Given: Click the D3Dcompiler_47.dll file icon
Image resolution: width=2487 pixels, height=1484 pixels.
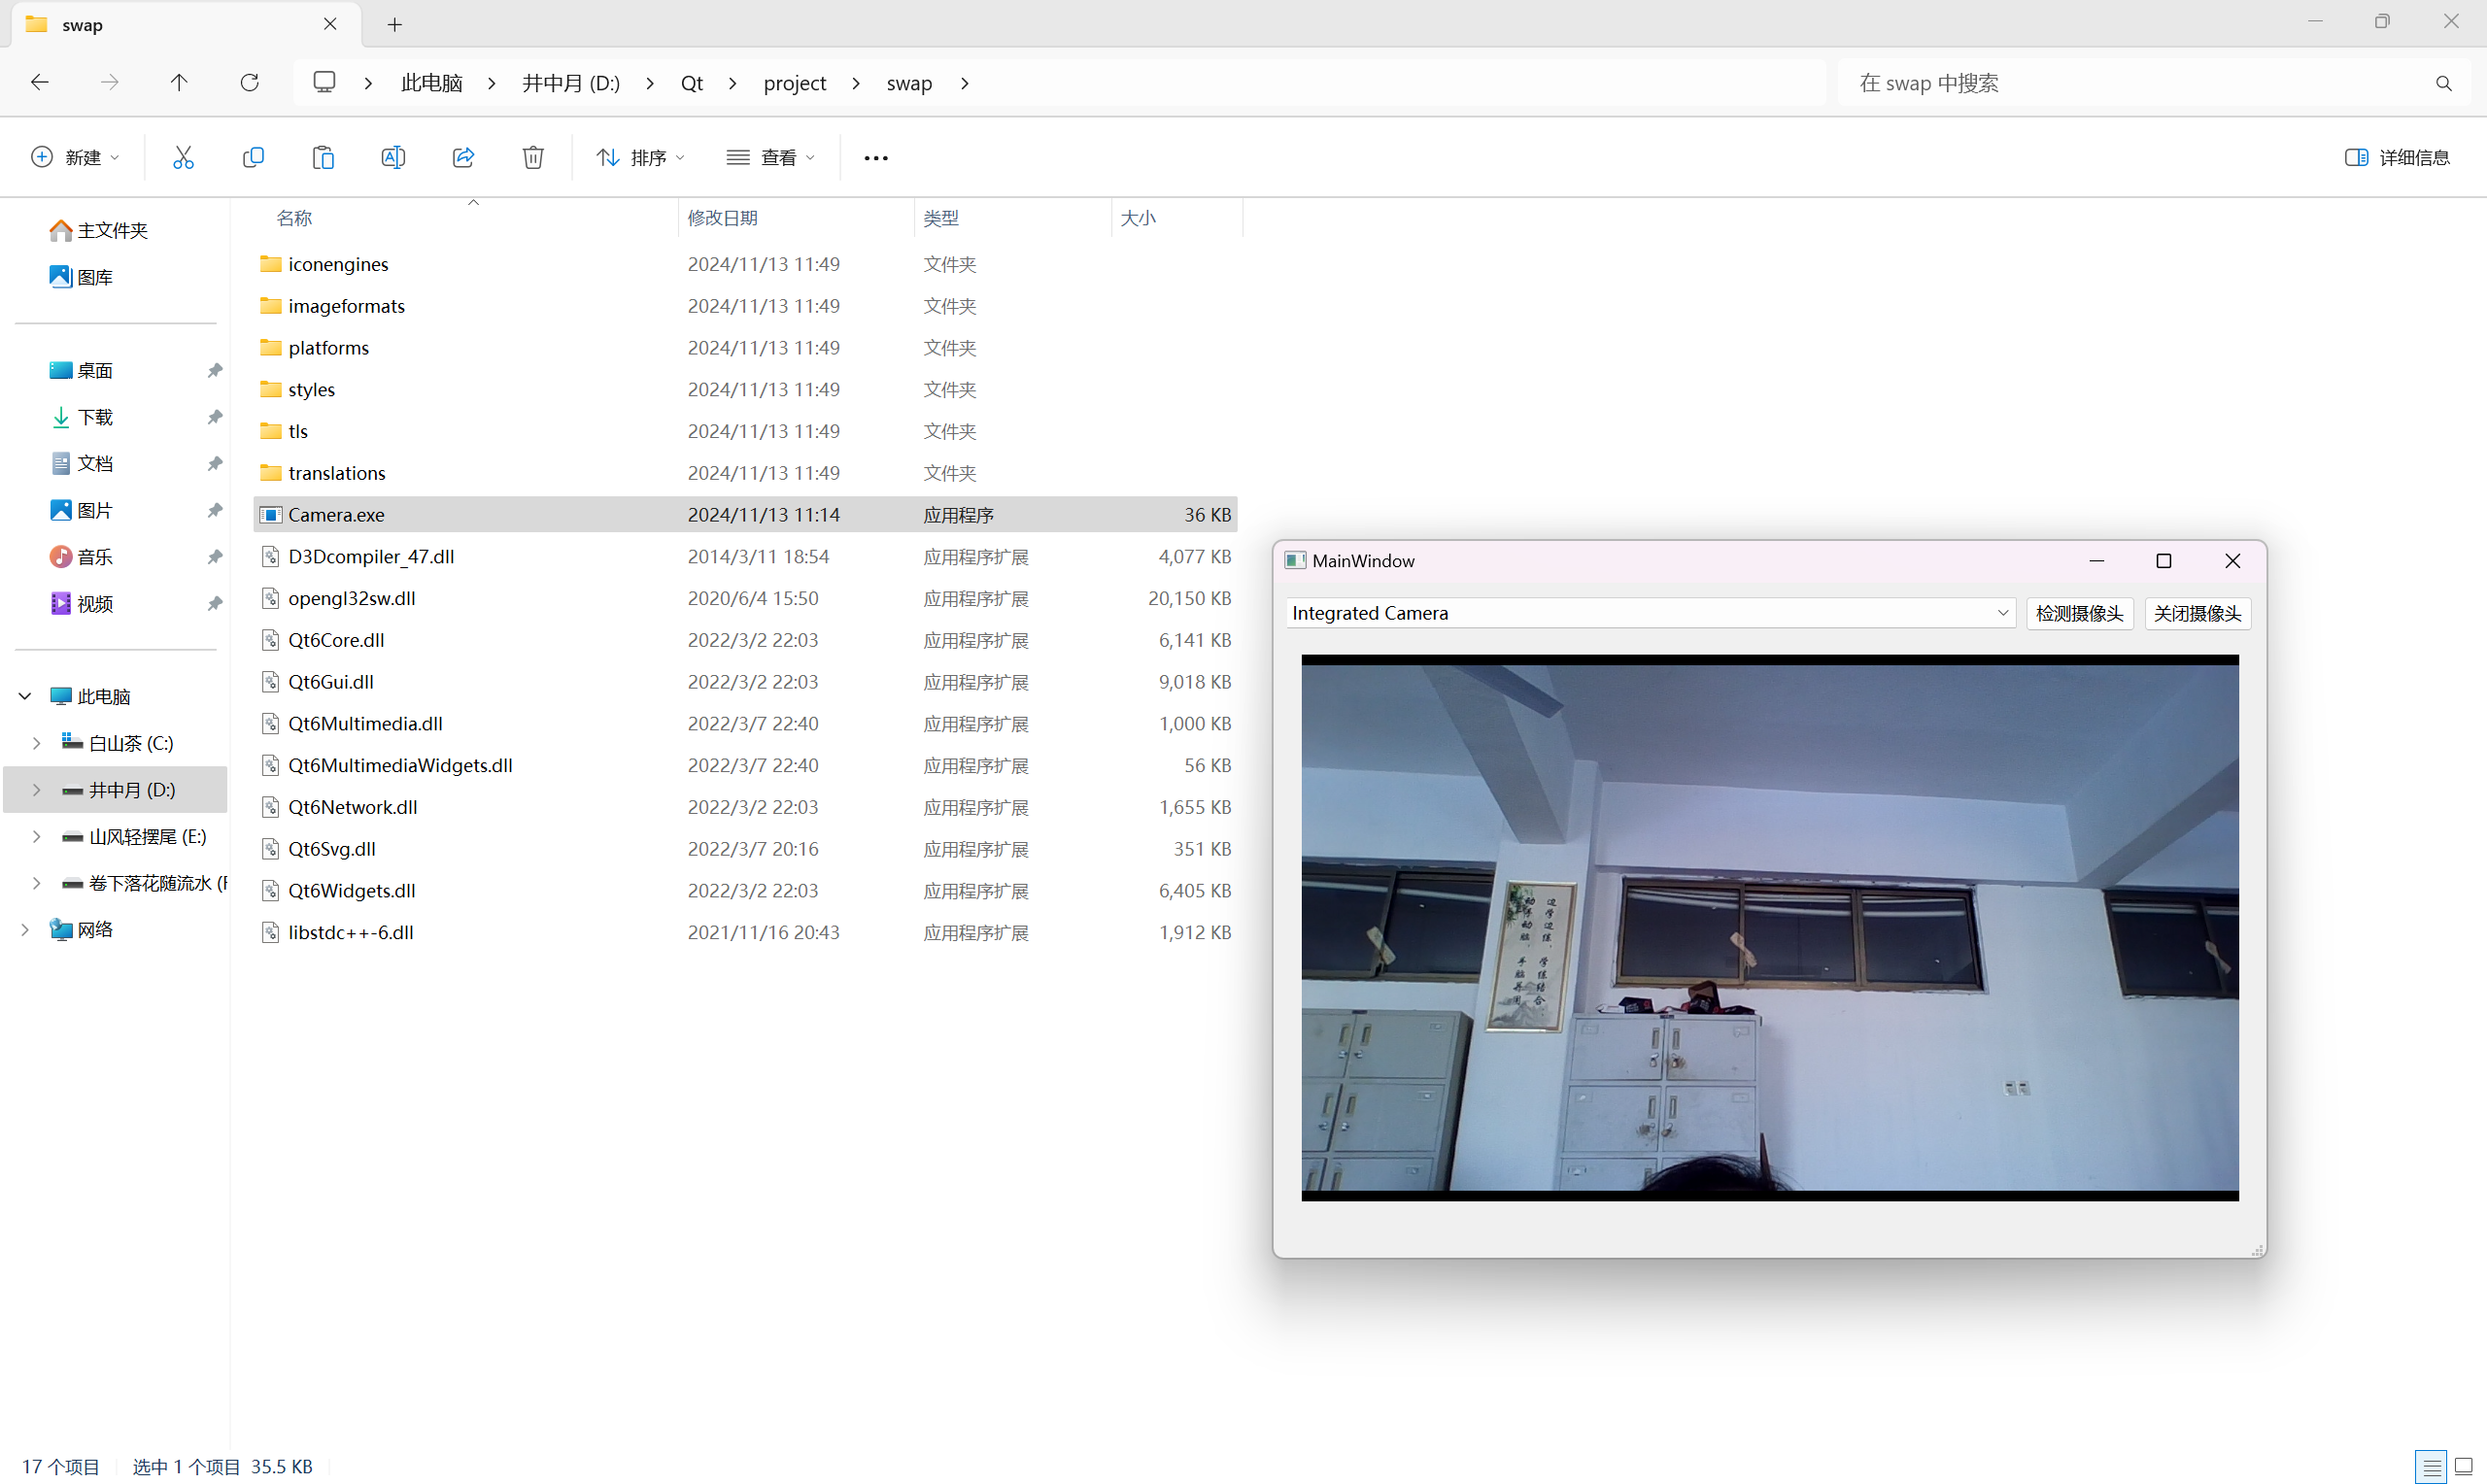Looking at the screenshot, I should point(268,555).
